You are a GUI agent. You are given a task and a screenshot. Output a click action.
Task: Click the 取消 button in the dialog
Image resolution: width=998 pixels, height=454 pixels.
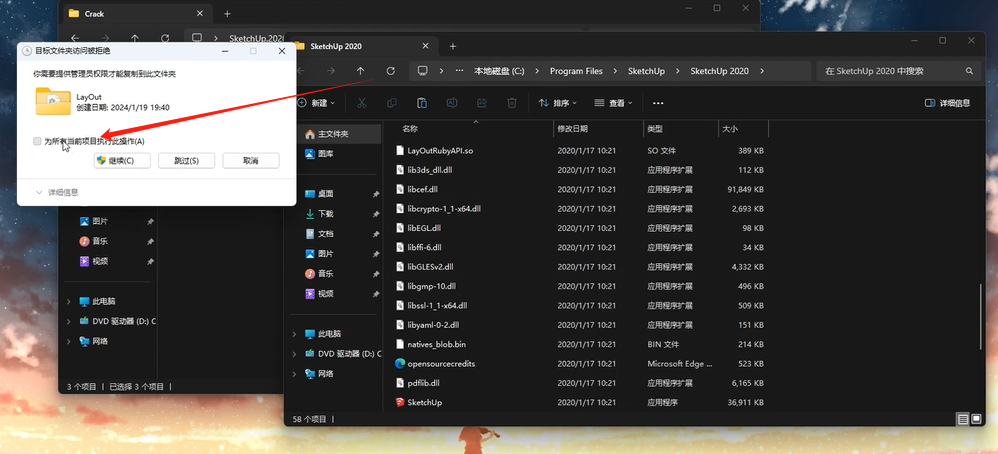coord(251,161)
